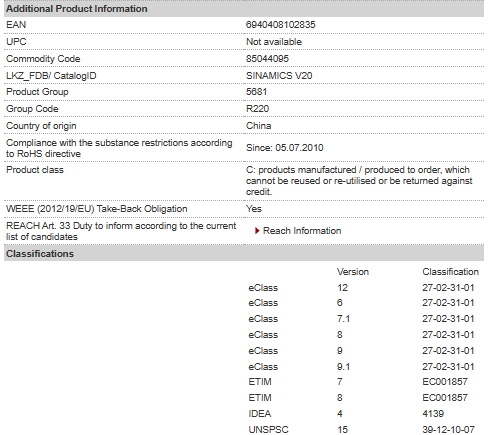Click the Commodity Code label
Image resolution: width=493 pixels, height=435 pixels.
pyautogui.click(x=43, y=59)
